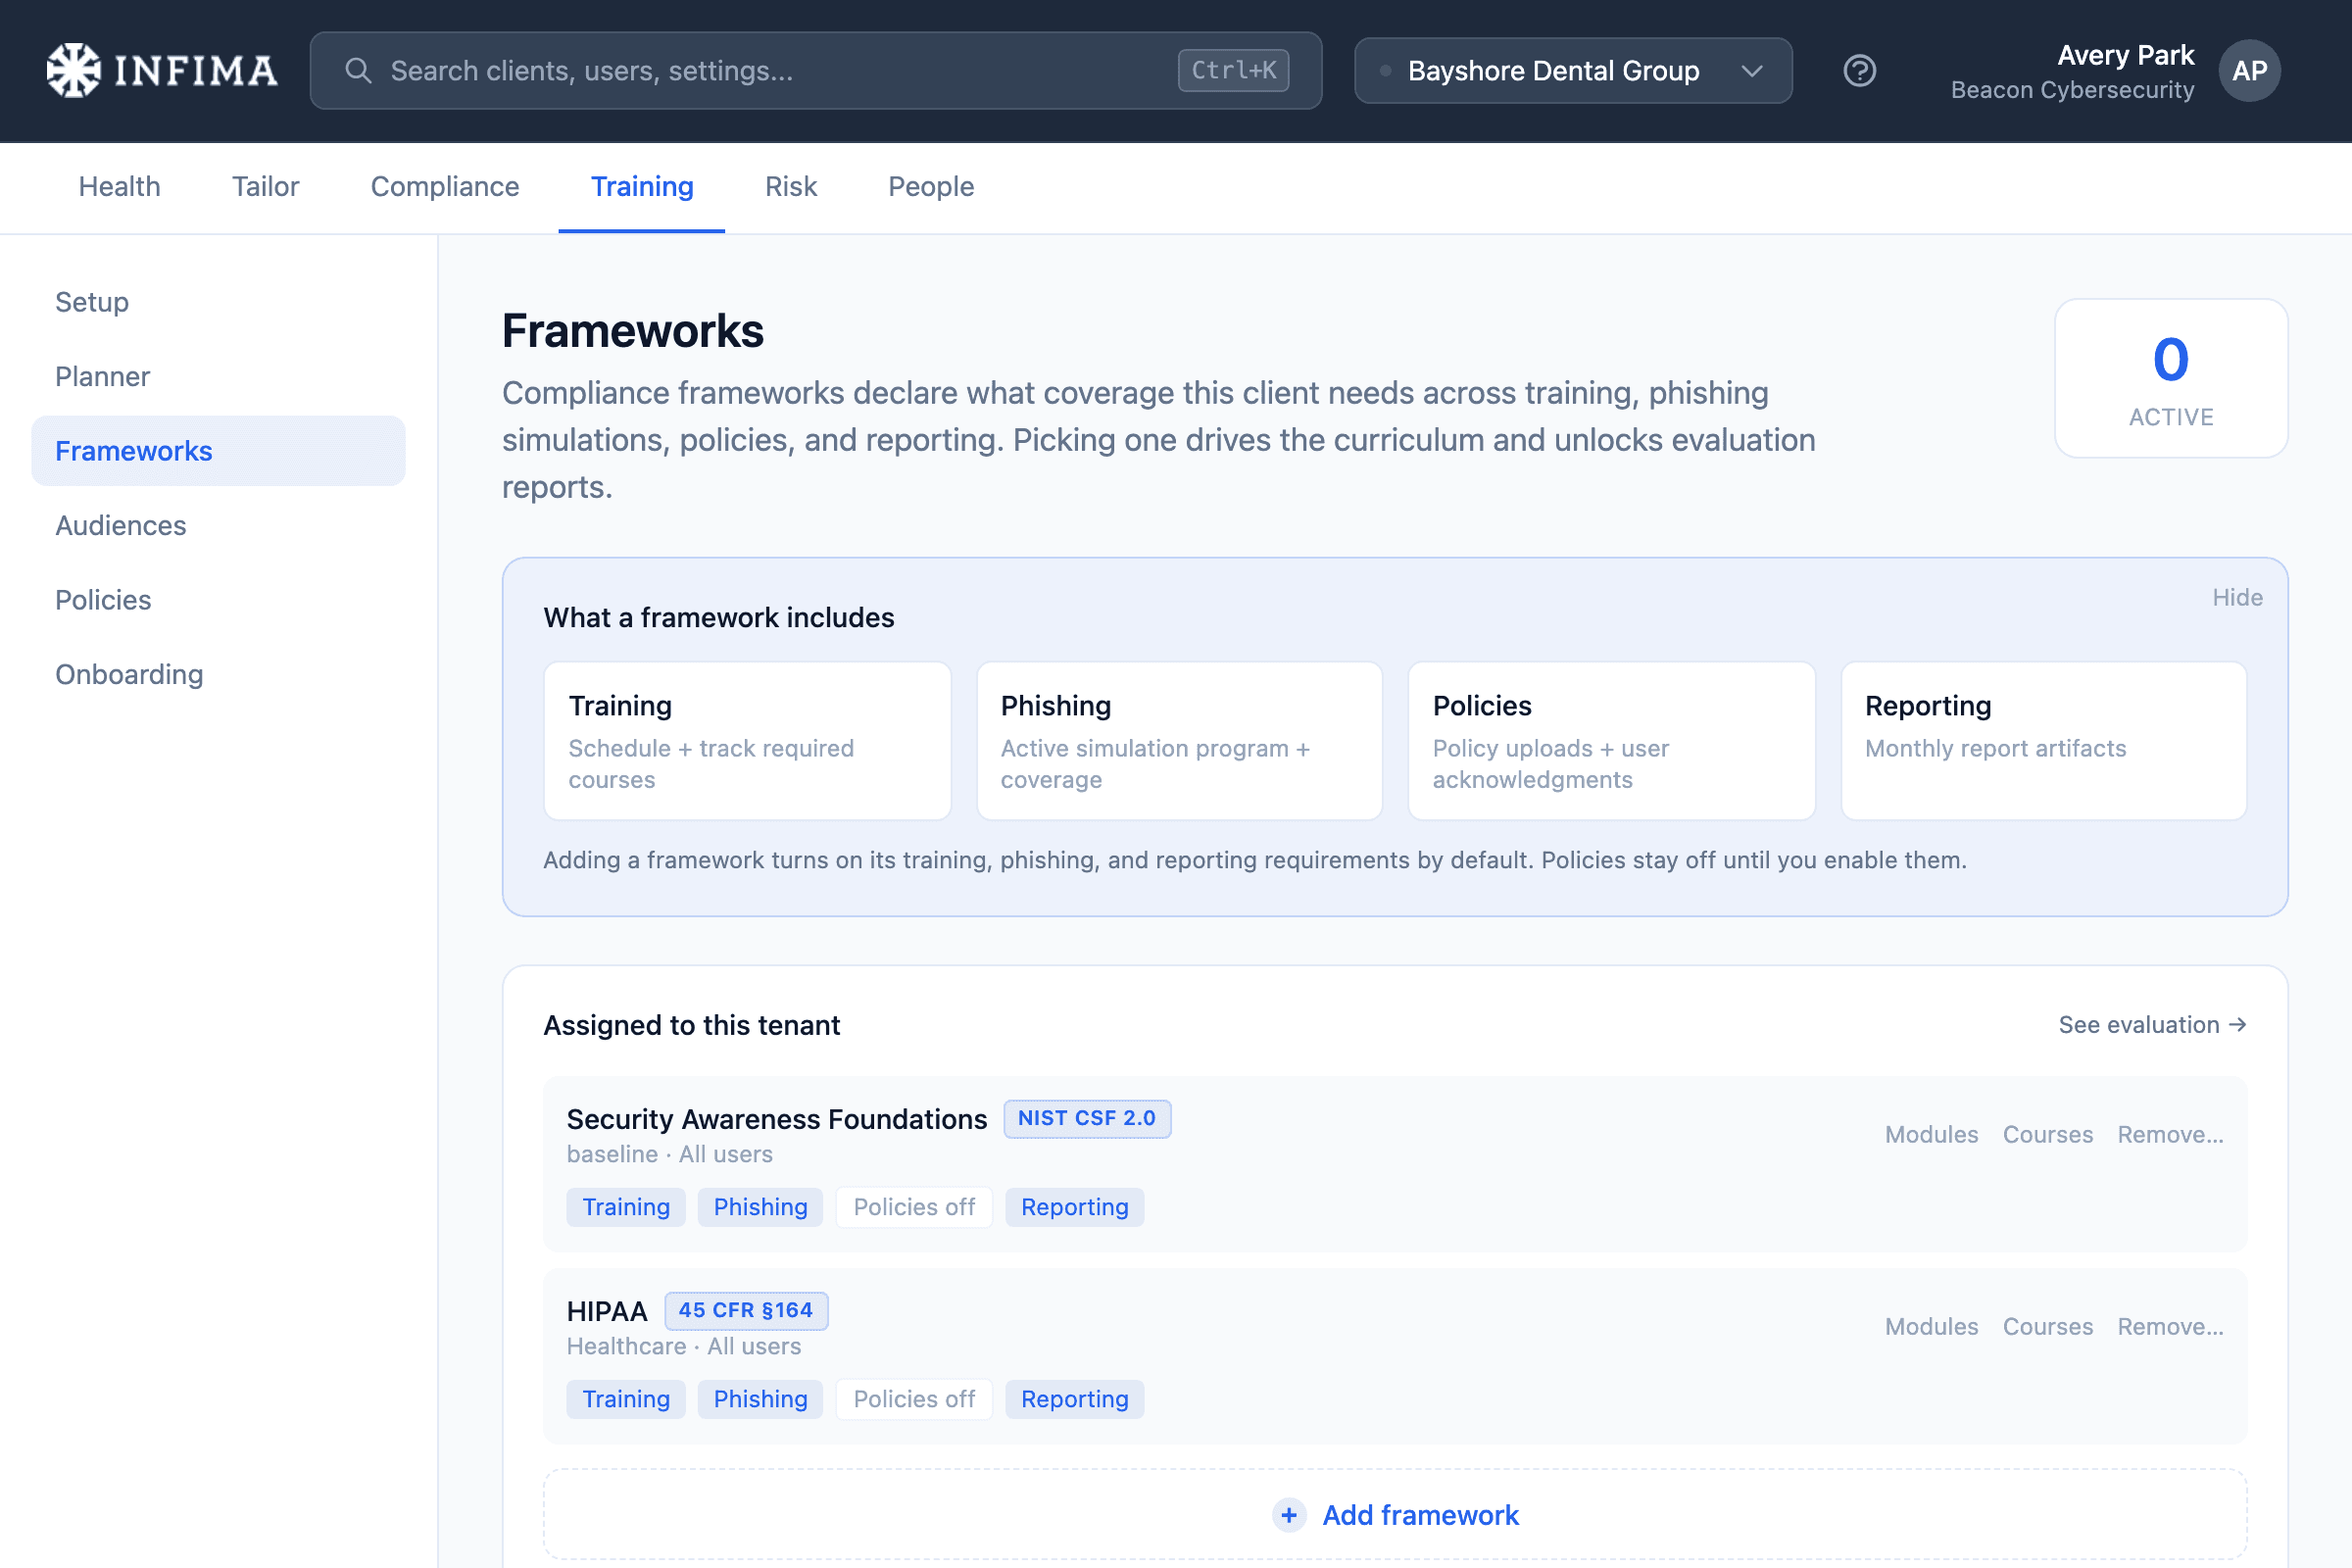
Task: Click the search magnifier icon
Action: (x=358, y=70)
